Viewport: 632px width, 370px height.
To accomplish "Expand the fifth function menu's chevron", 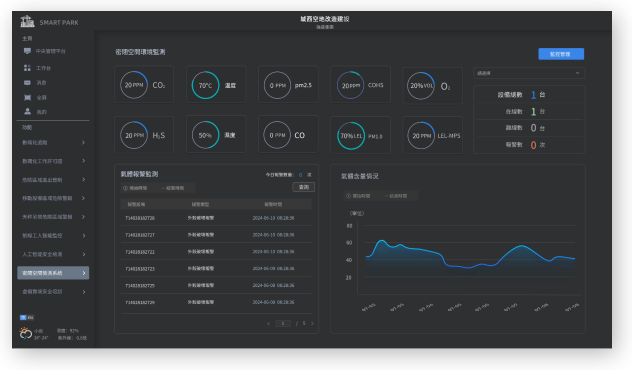I will point(83,217).
